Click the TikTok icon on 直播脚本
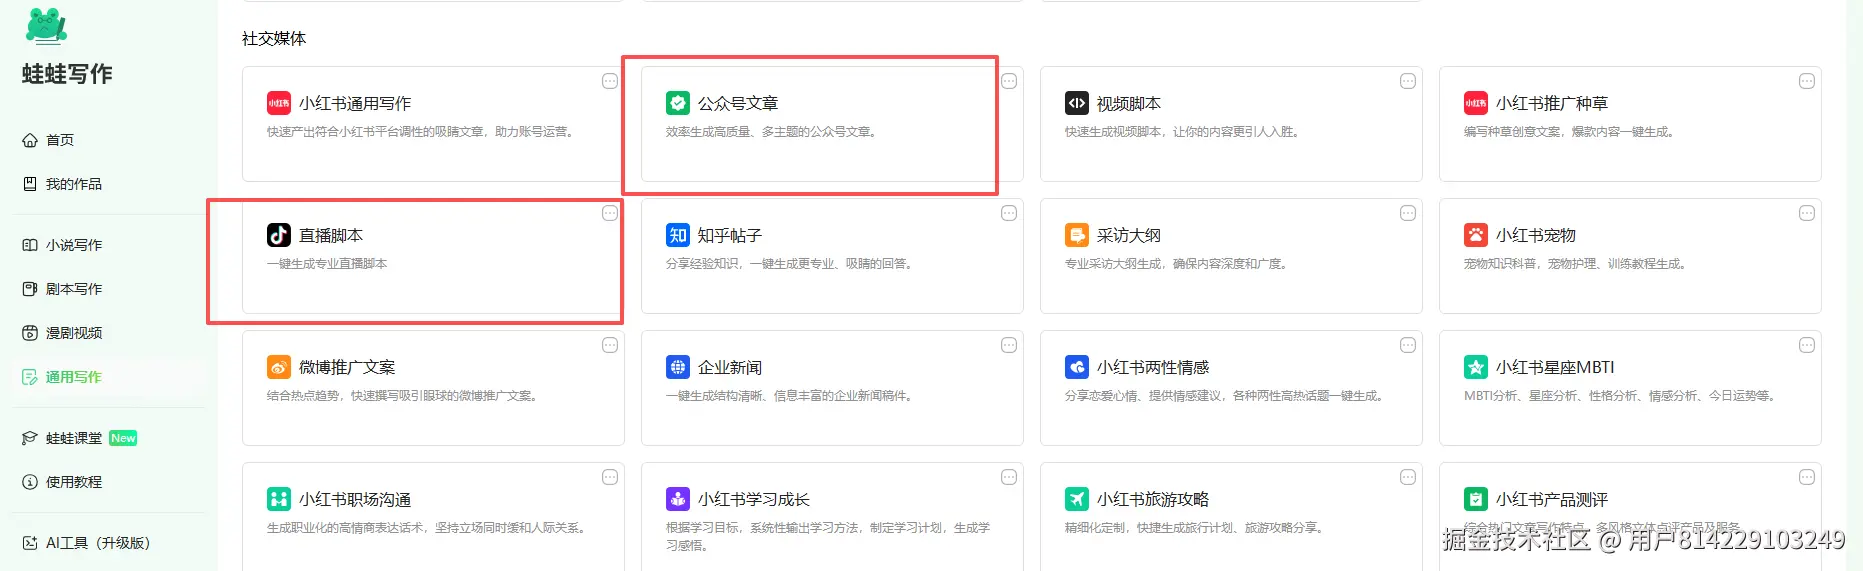The width and height of the screenshot is (1863, 571). 279,235
